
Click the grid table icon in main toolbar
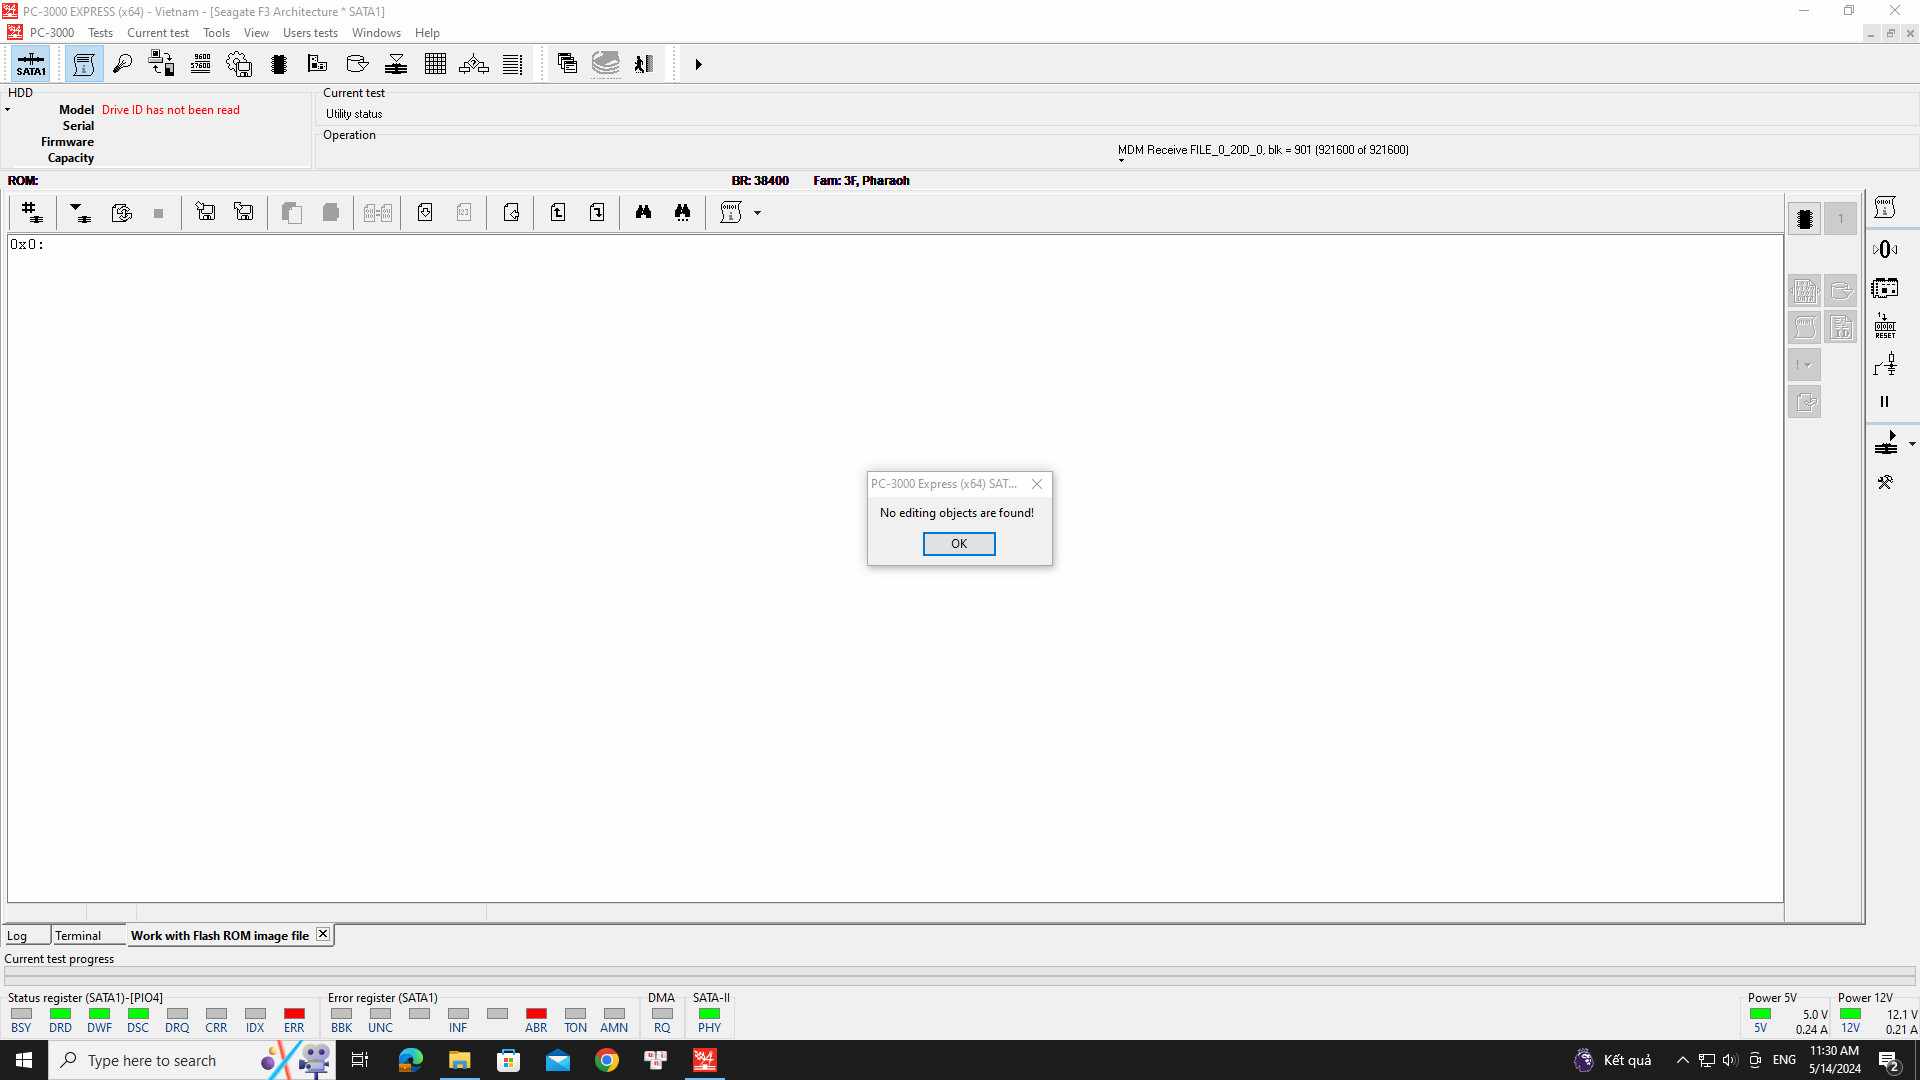coord(435,65)
